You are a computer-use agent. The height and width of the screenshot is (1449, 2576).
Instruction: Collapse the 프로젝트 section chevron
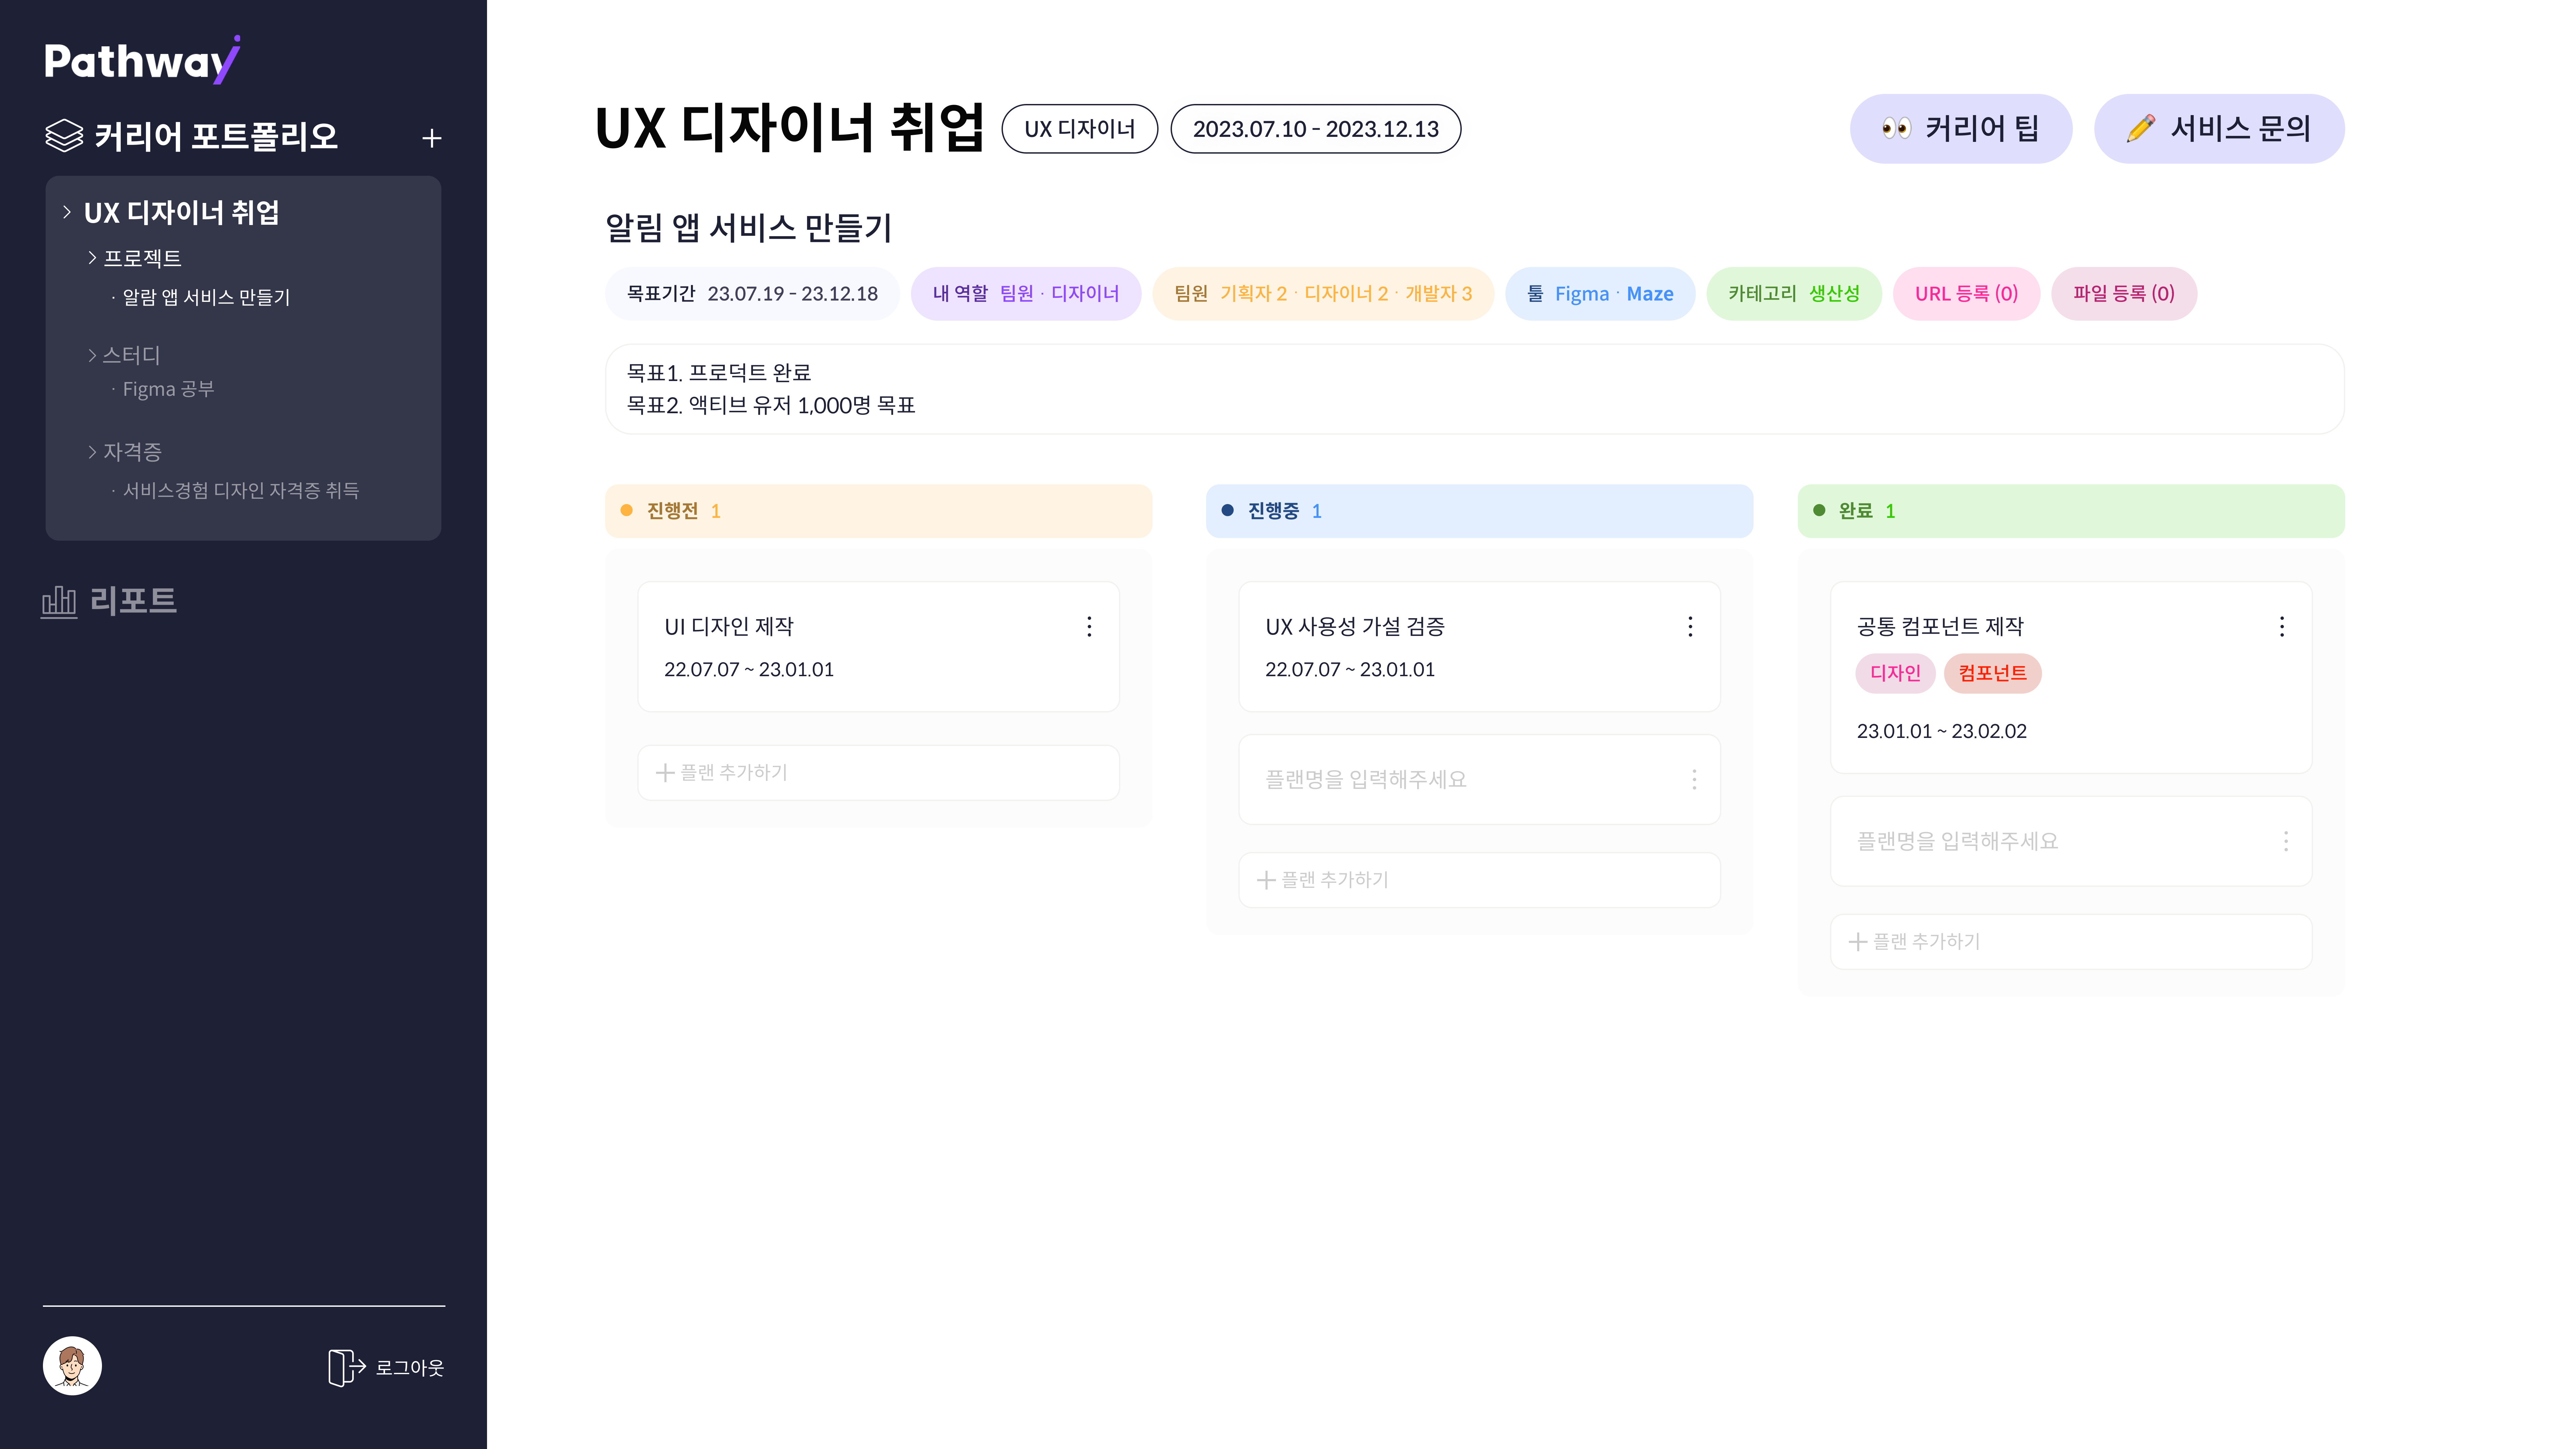tap(92, 258)
